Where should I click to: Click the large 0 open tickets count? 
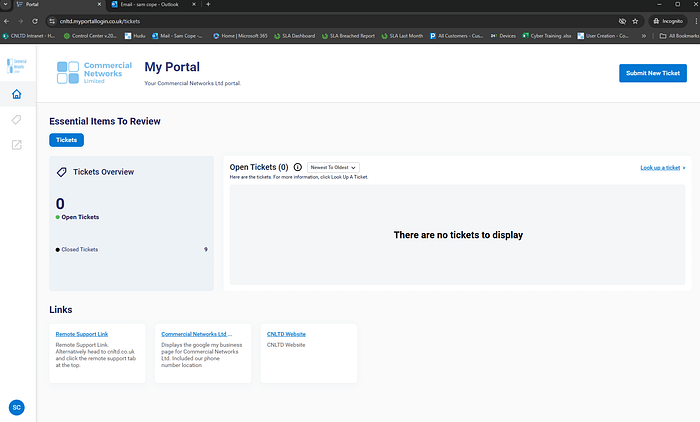coord(60,204)
